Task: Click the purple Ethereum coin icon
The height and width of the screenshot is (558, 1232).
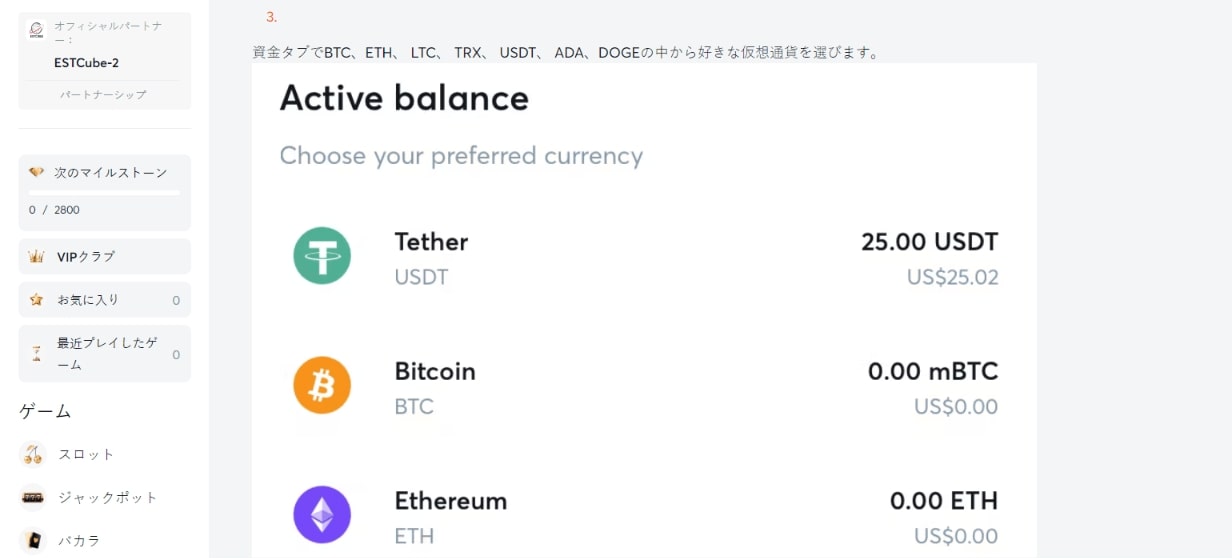Action: (x=322, y=515)
